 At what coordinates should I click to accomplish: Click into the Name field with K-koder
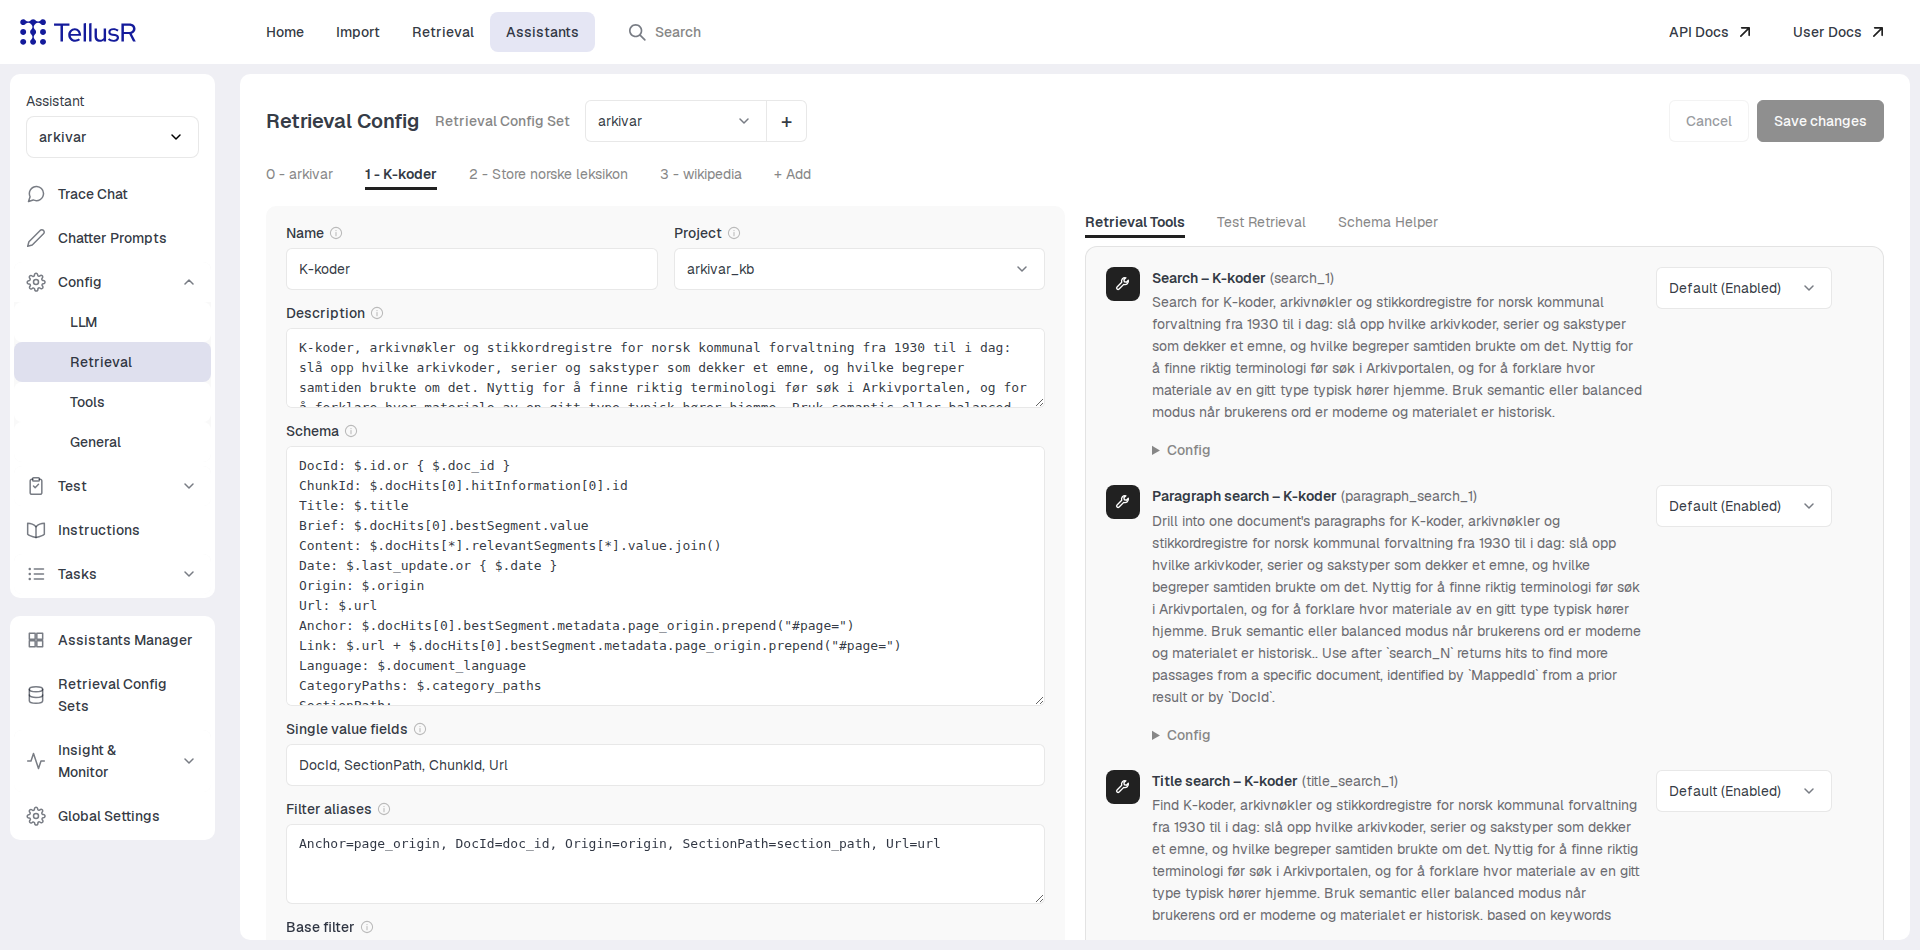pos(472,269)
